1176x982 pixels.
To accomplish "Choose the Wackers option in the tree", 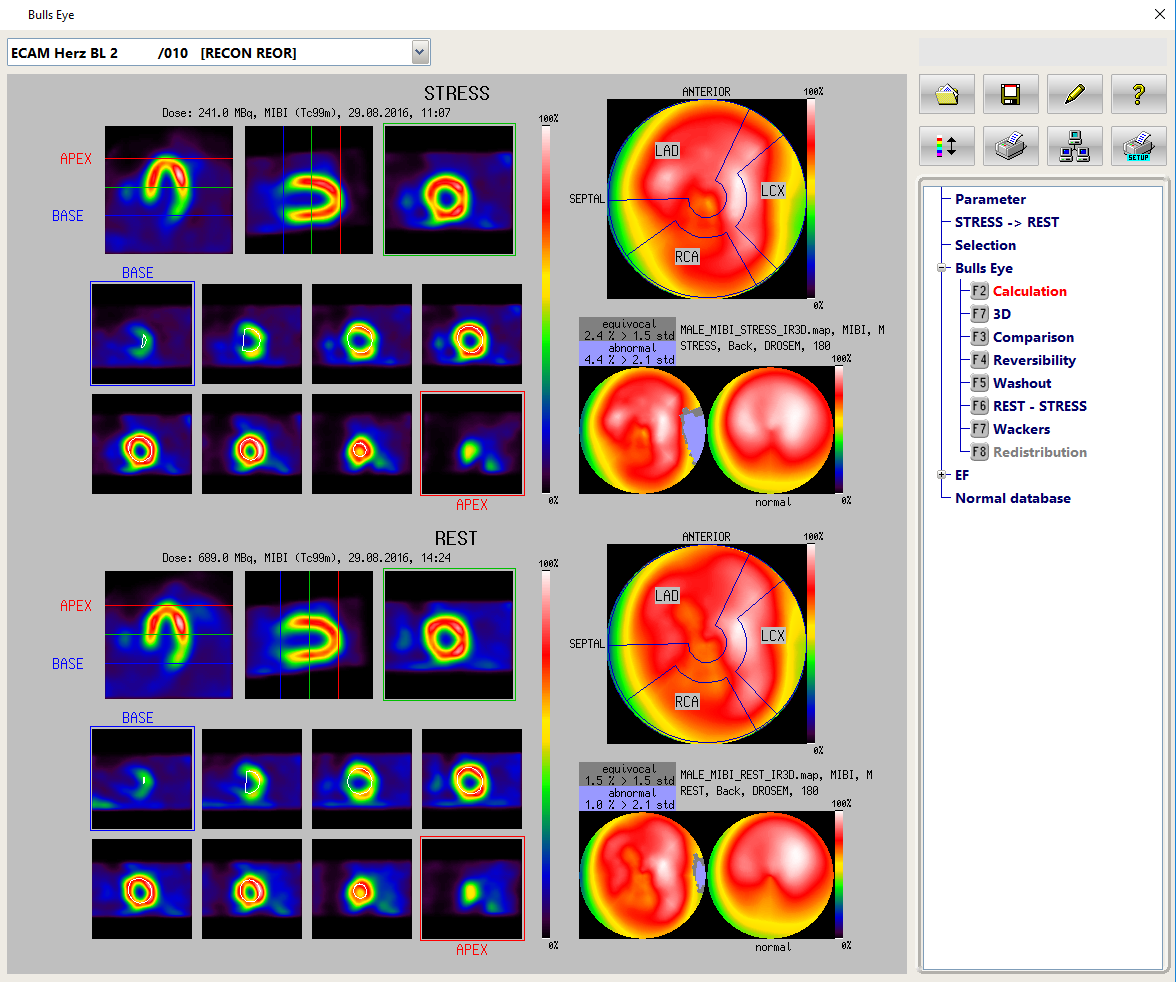I will pyautogui.click(x=1021, y=429).
